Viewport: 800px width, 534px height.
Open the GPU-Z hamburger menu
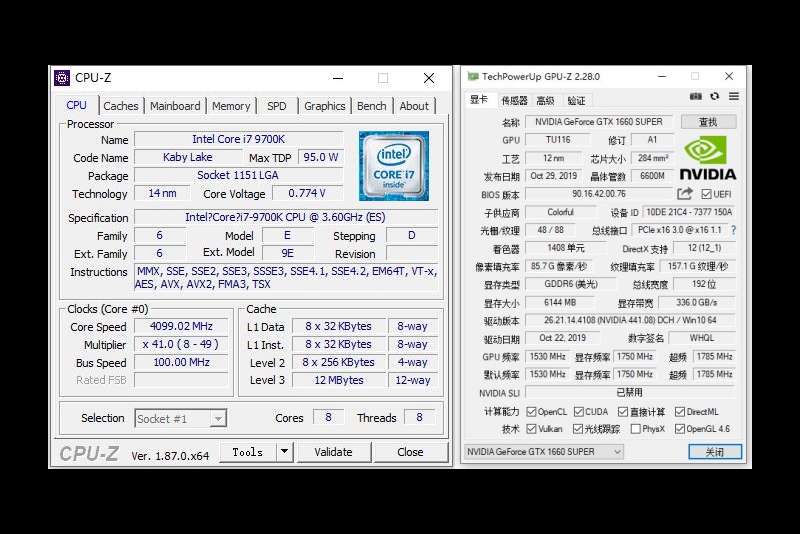tap(734, 96)
